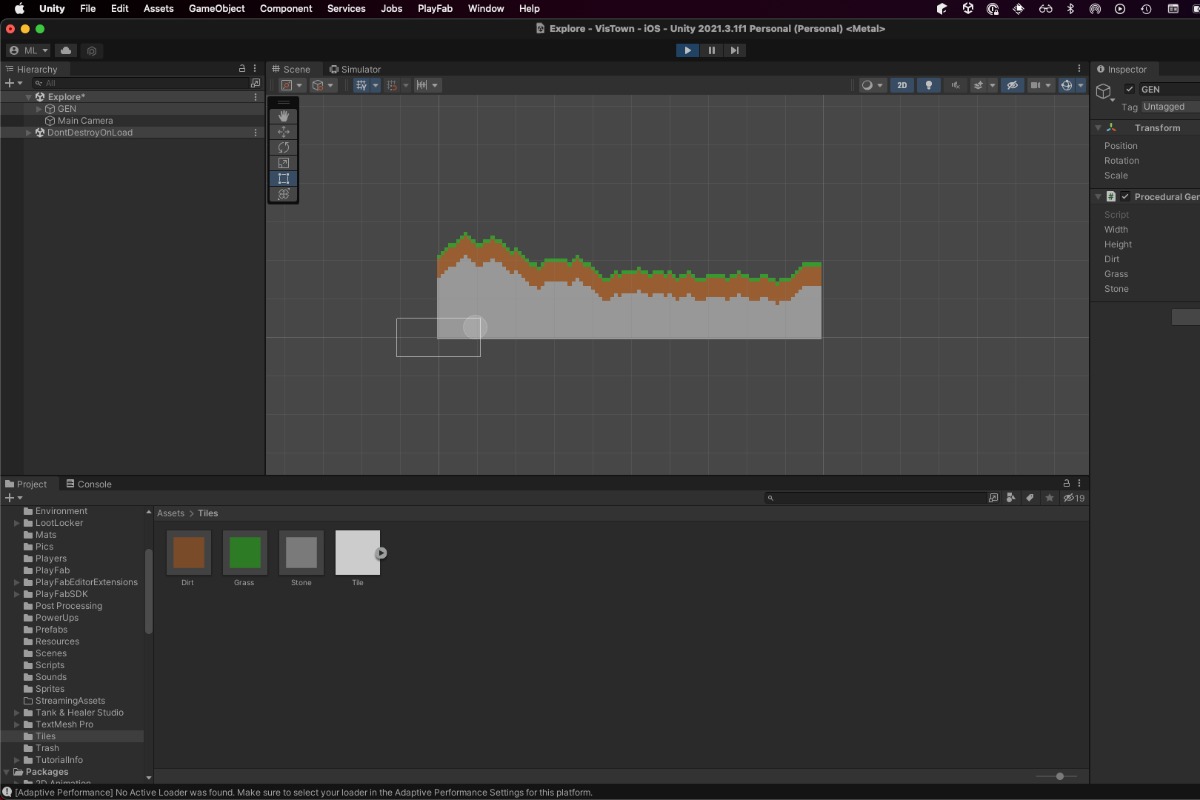This screenshot has height=800, width=1200.
Task: Switch to the Simulator tab
Action: pyautogui.click(x=355, y=69)
